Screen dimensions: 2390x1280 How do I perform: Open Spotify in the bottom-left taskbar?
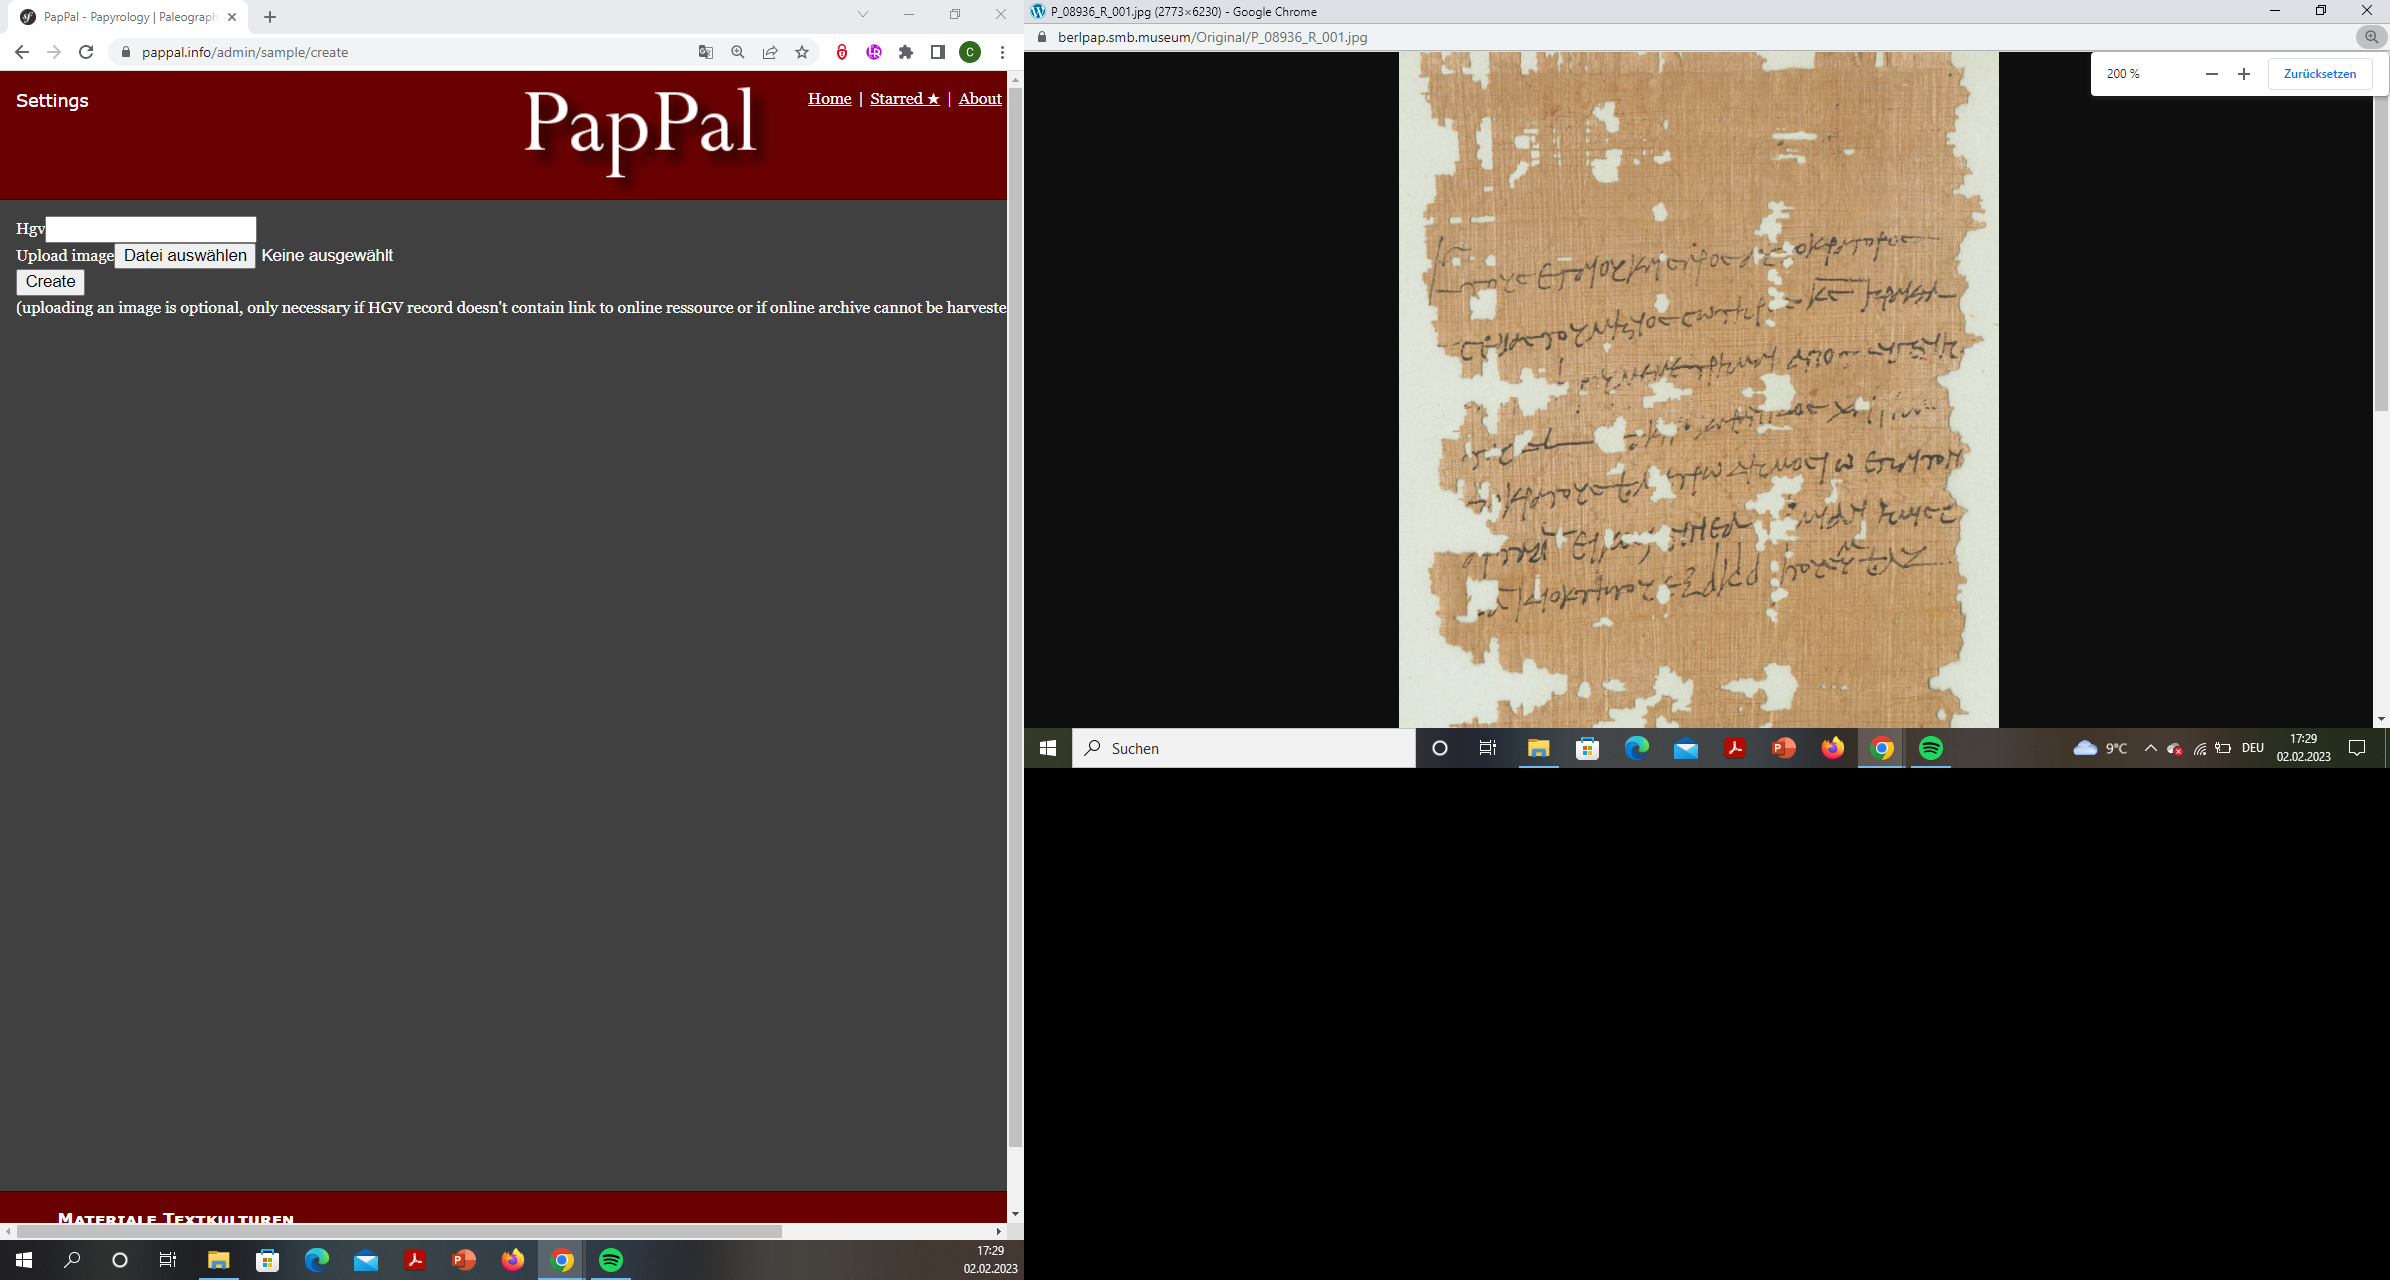611,1260
